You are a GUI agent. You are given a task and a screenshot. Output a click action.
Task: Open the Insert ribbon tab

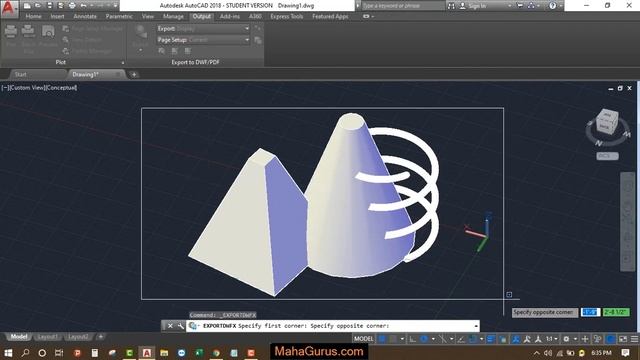[57, 16]
